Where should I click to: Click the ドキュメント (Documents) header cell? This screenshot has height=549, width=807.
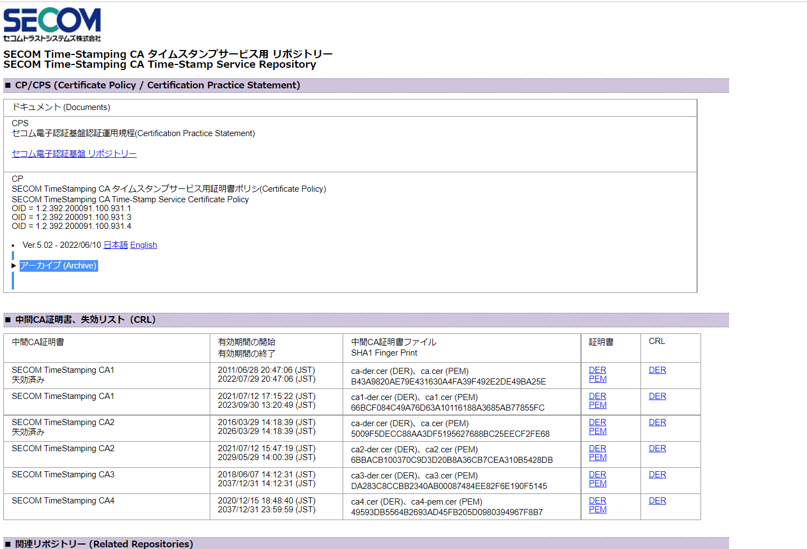point(350,108)
